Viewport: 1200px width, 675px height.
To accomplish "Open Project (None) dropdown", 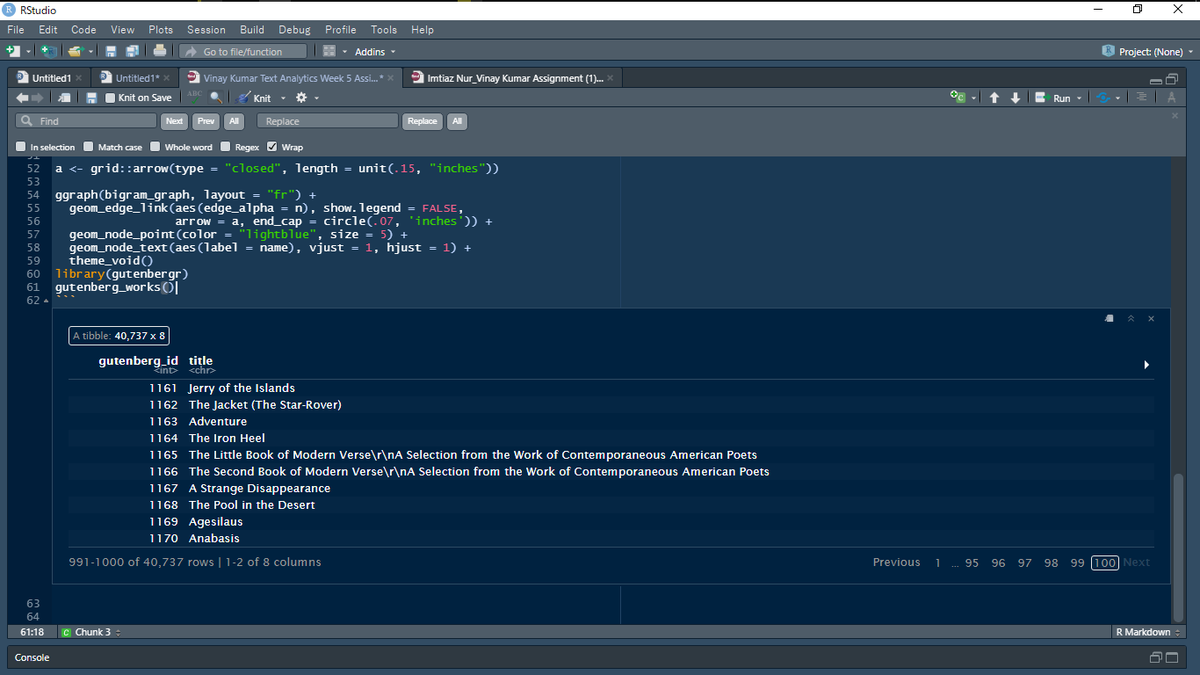I will pyautogui.click(x=1147, y=52).
